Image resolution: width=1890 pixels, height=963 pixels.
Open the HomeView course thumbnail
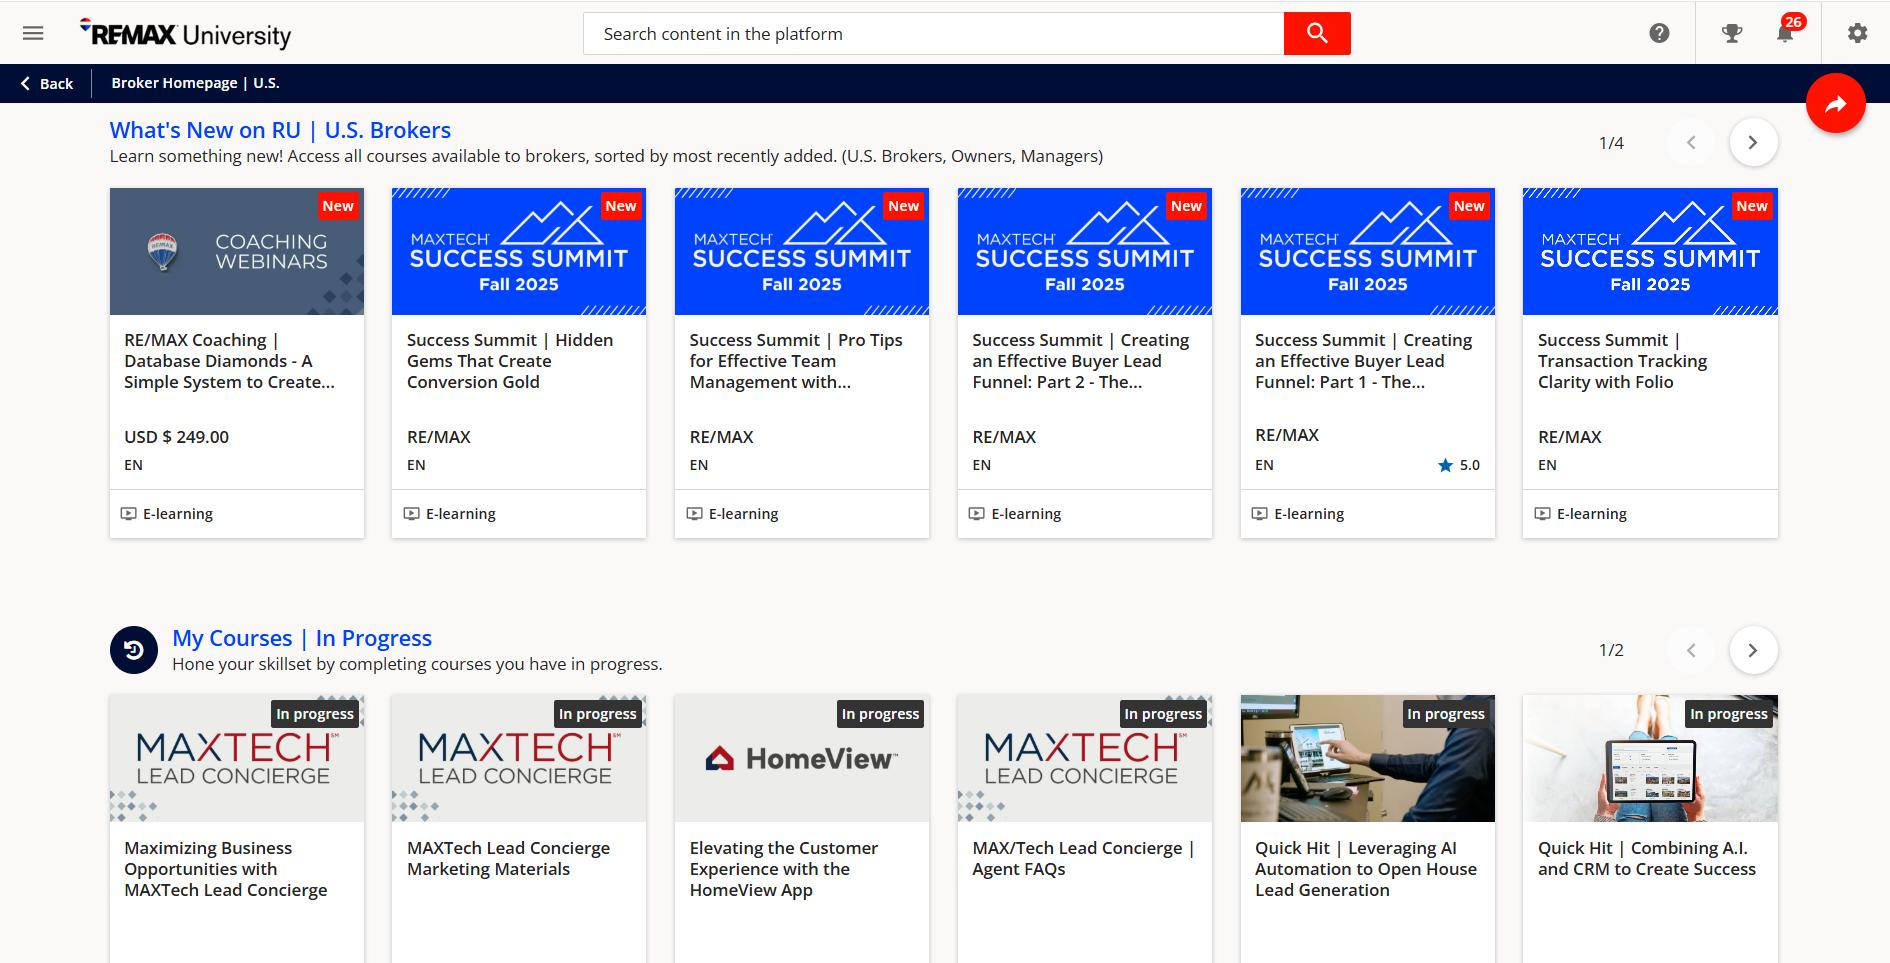[x=802, y=758]
